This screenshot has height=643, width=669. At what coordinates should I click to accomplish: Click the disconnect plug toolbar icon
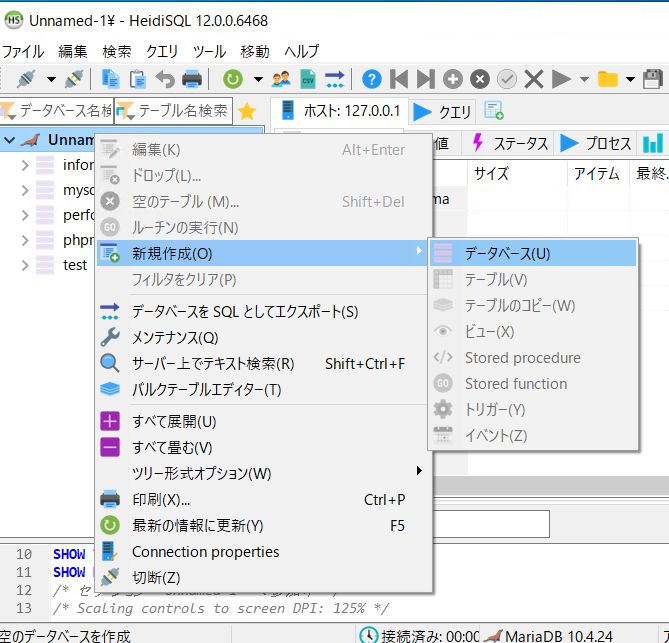coord(74,79)
